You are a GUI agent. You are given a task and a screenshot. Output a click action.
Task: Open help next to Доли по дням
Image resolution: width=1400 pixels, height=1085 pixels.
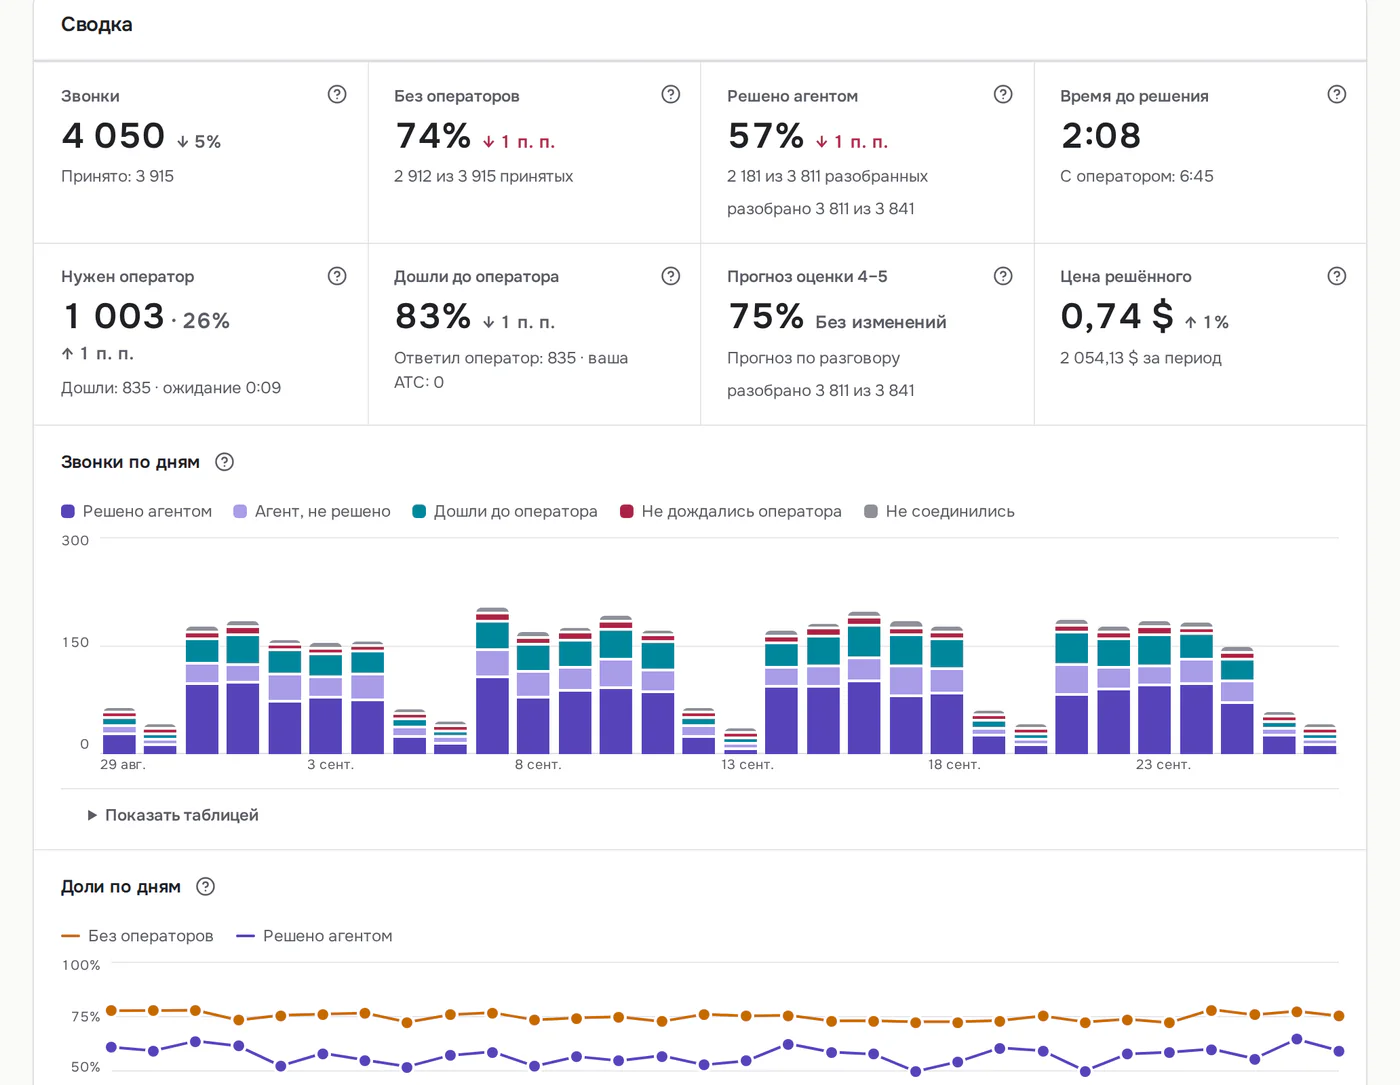[x=206, y=887]
